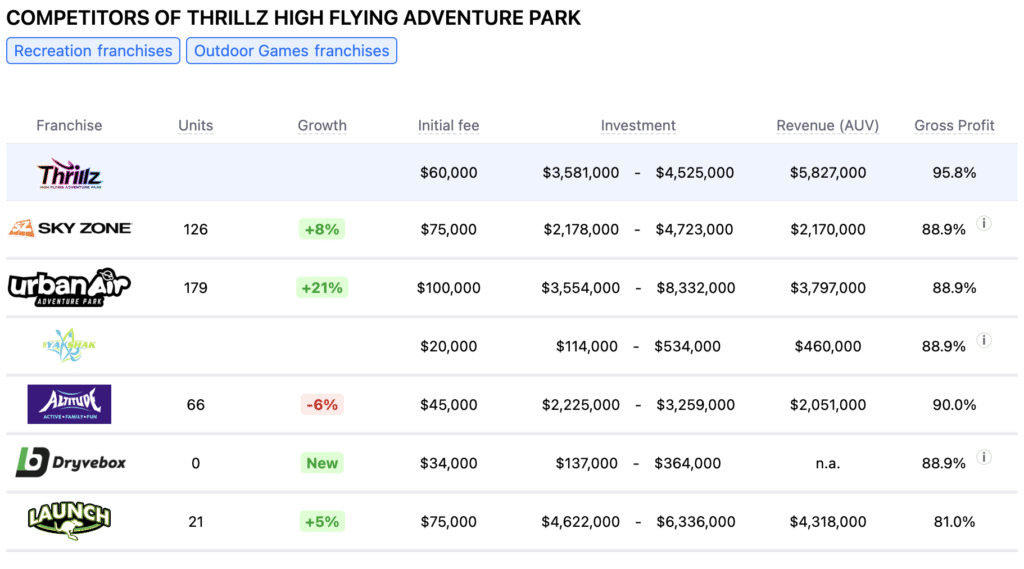Click the Altitude logo

click(x=69, y=404)
